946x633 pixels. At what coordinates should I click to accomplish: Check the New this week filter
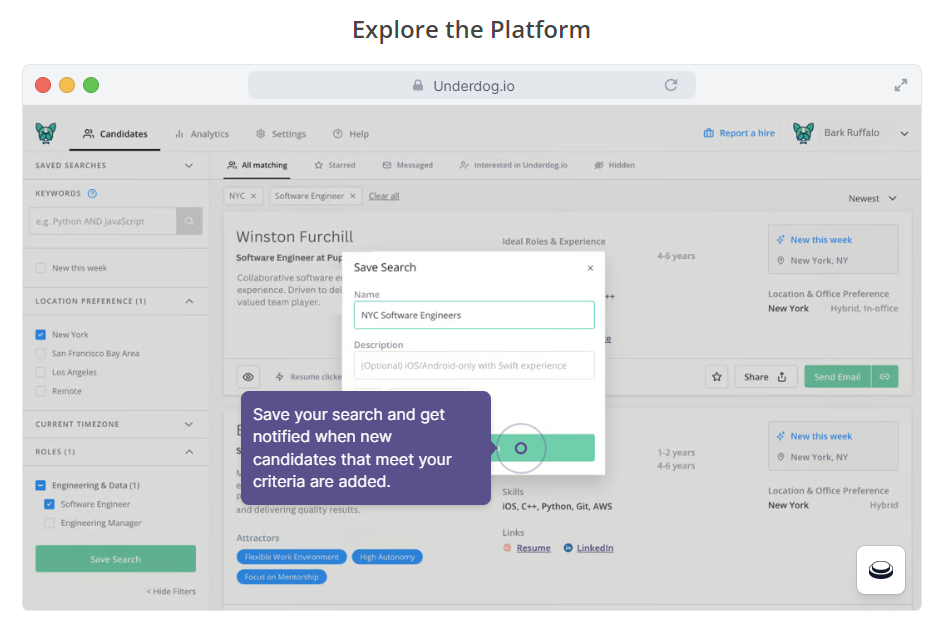point(42,268)
